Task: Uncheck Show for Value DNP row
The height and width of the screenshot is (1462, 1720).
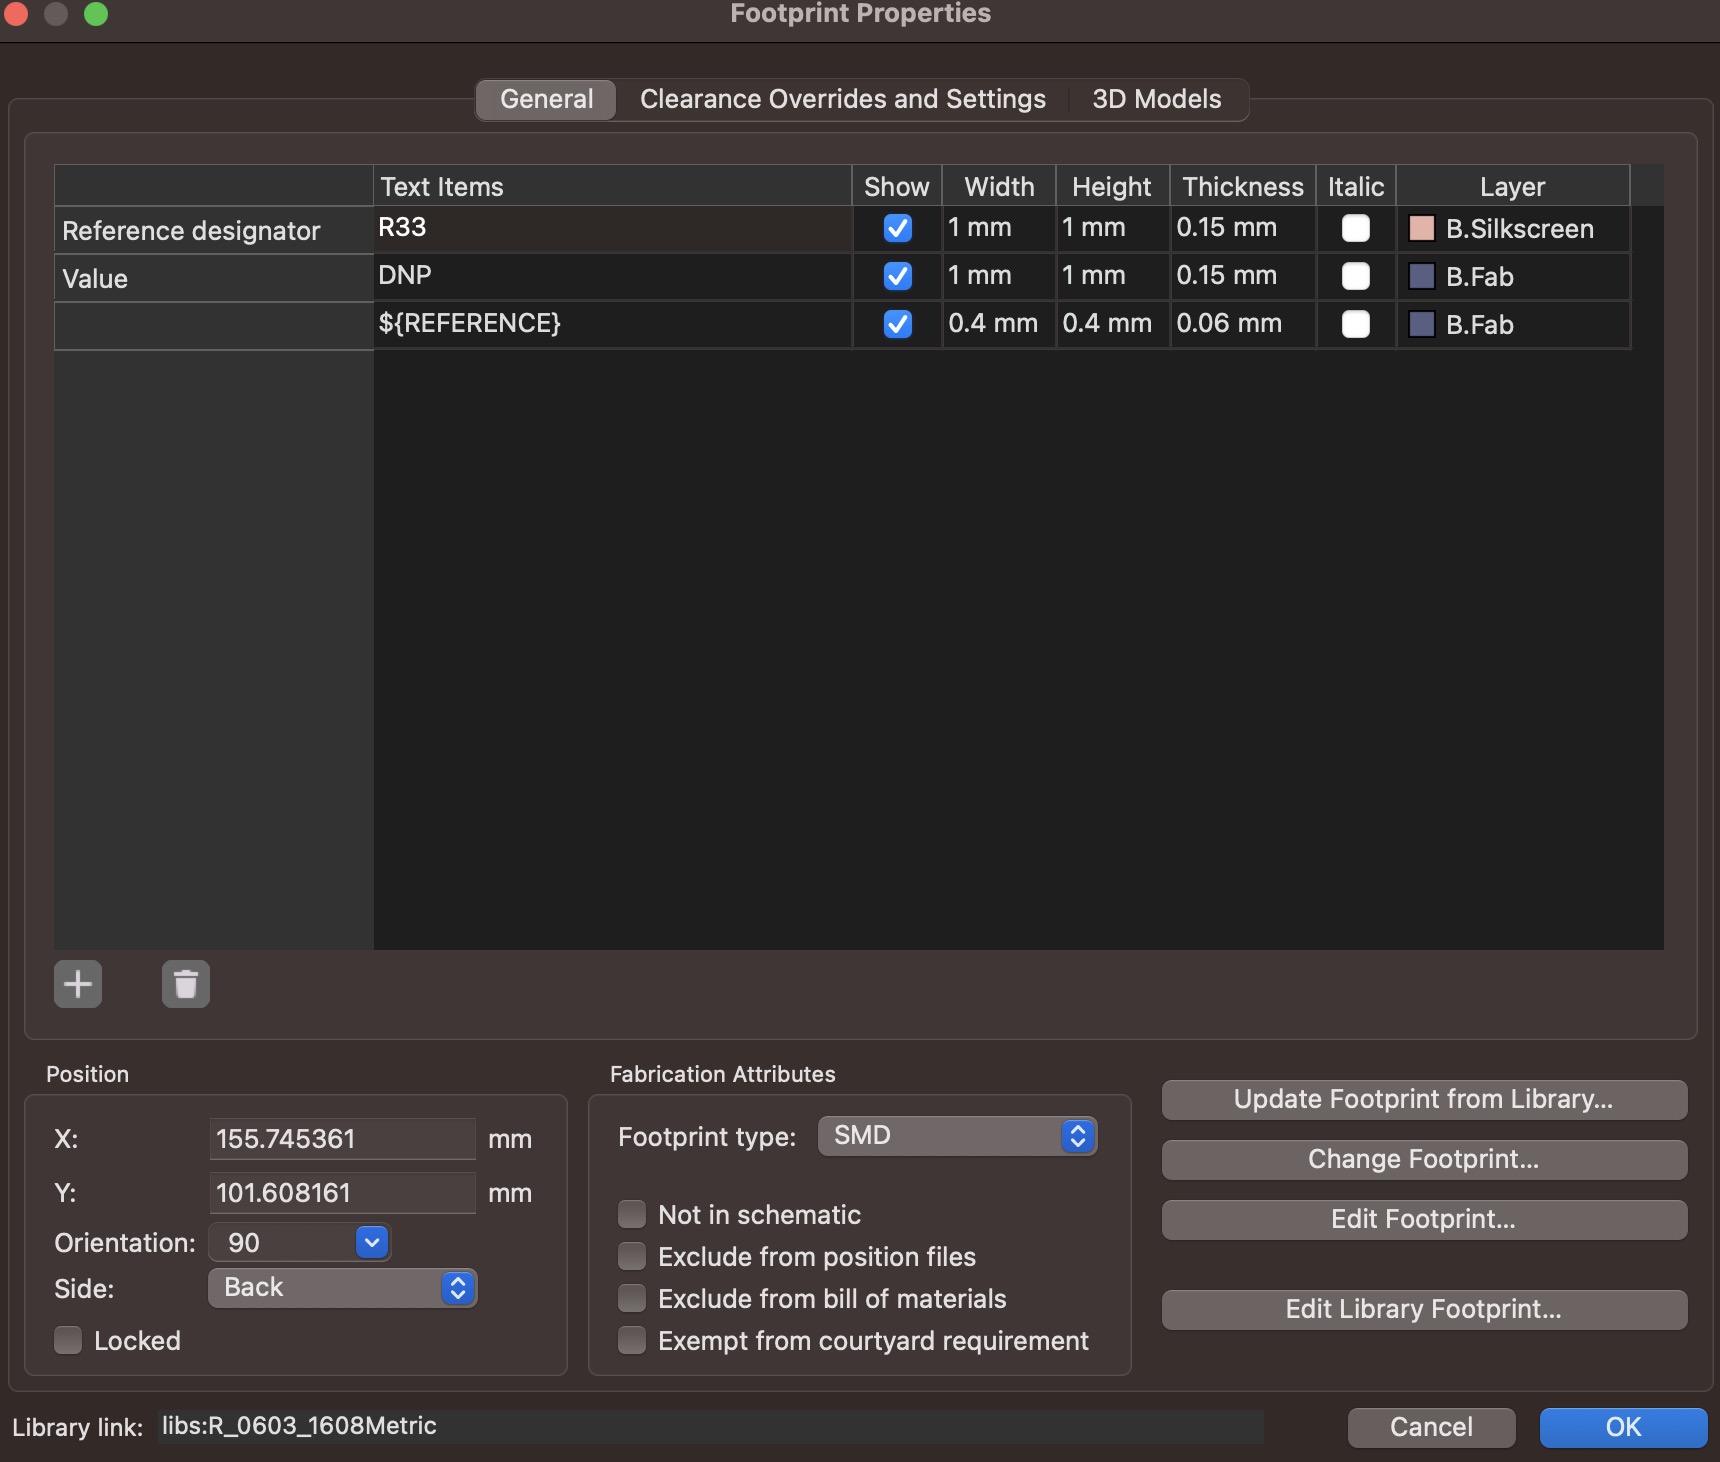Action: pyautogui.click(x=898, y=276)
